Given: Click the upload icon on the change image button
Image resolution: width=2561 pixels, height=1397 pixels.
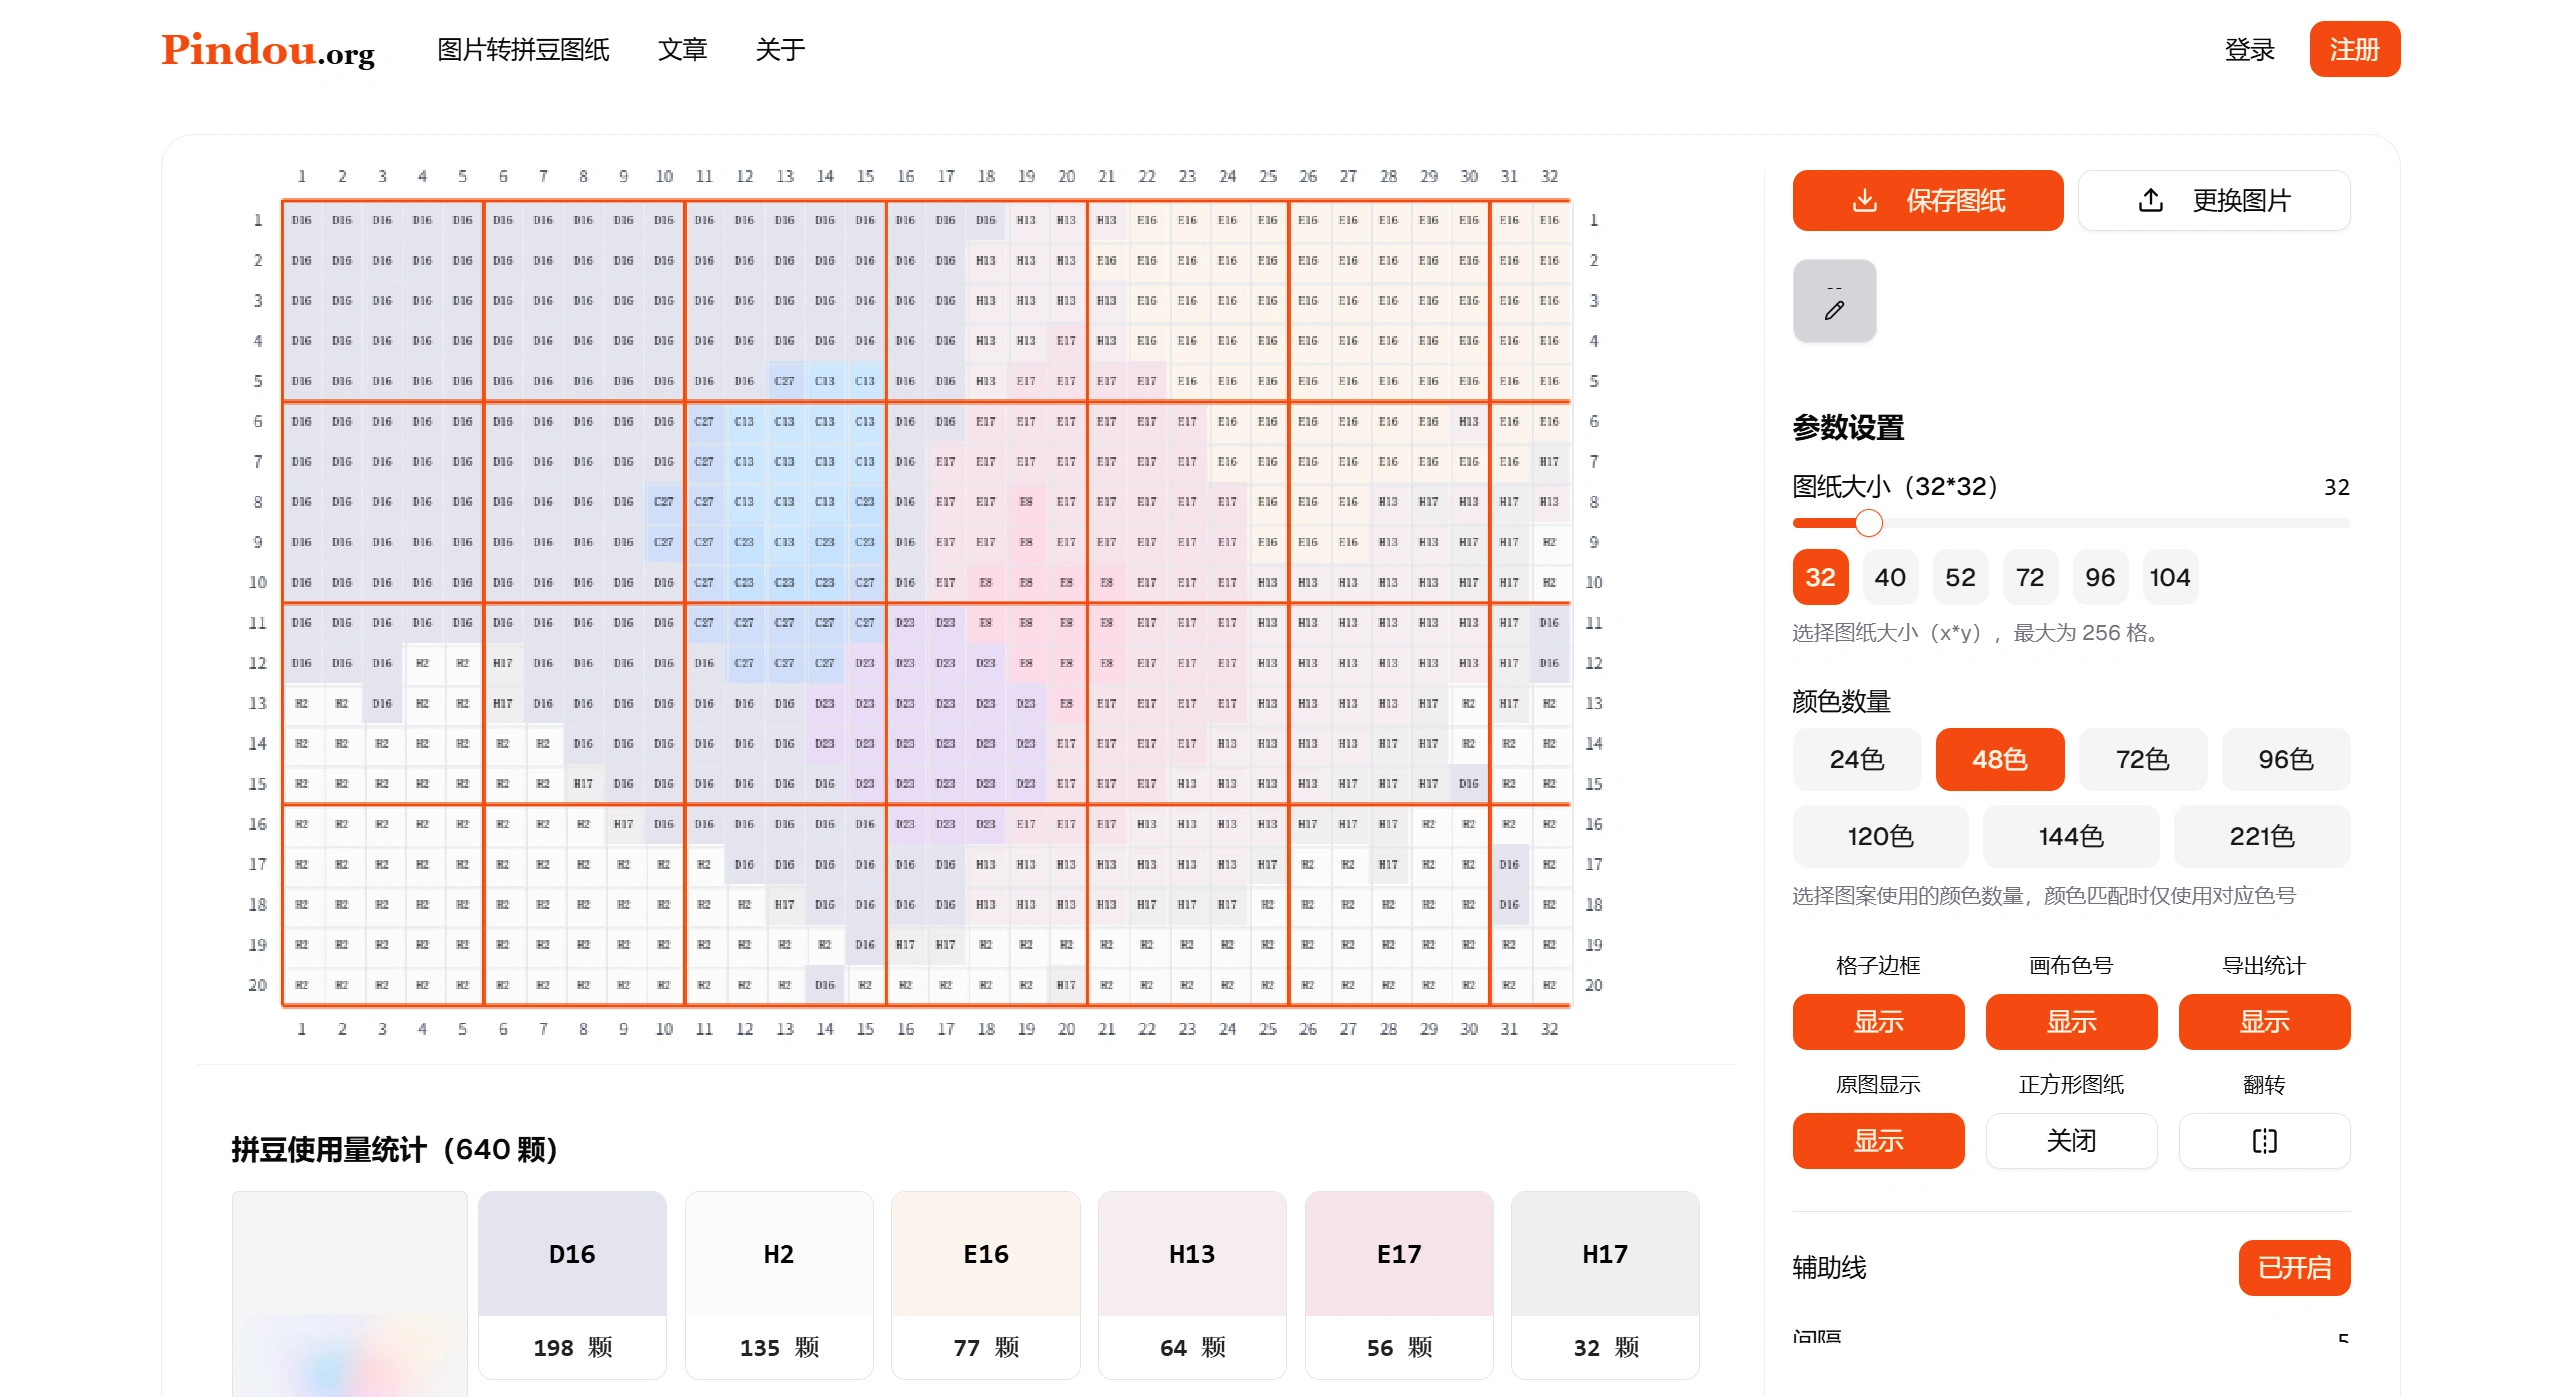Looking at the screenshot, I should click(x=2150, y=201).
